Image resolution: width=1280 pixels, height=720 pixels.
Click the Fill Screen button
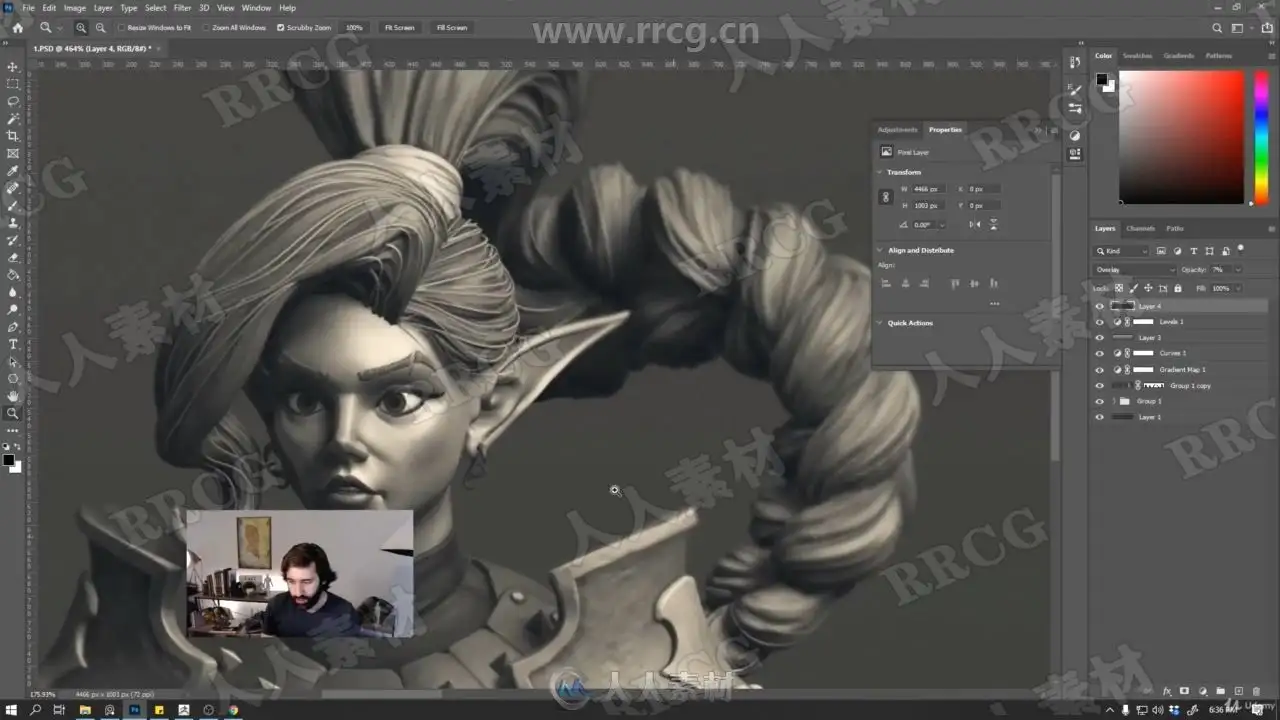452,28
